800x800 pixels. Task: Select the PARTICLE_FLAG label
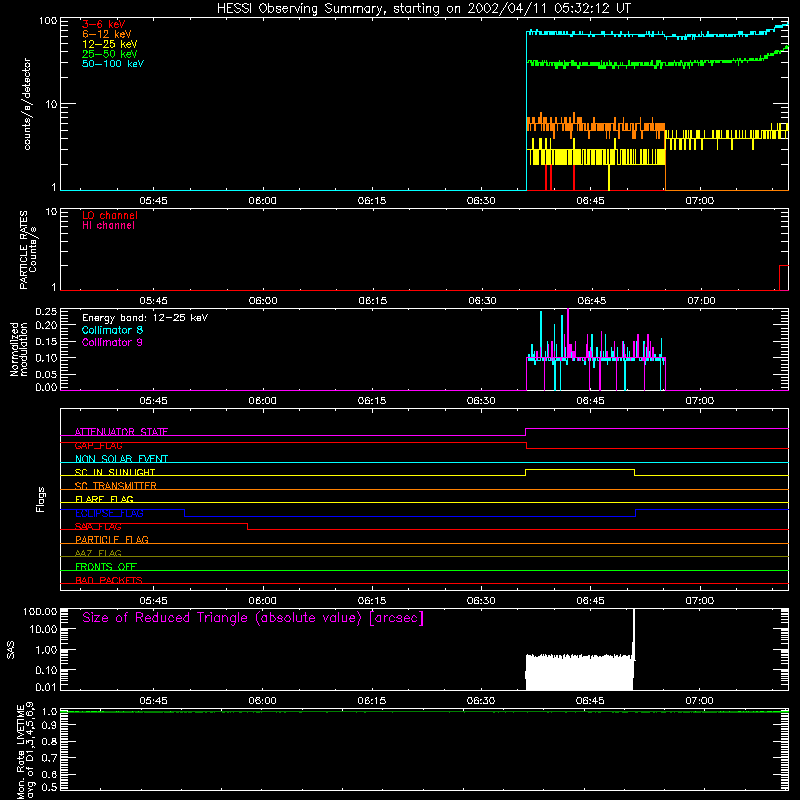112,540
